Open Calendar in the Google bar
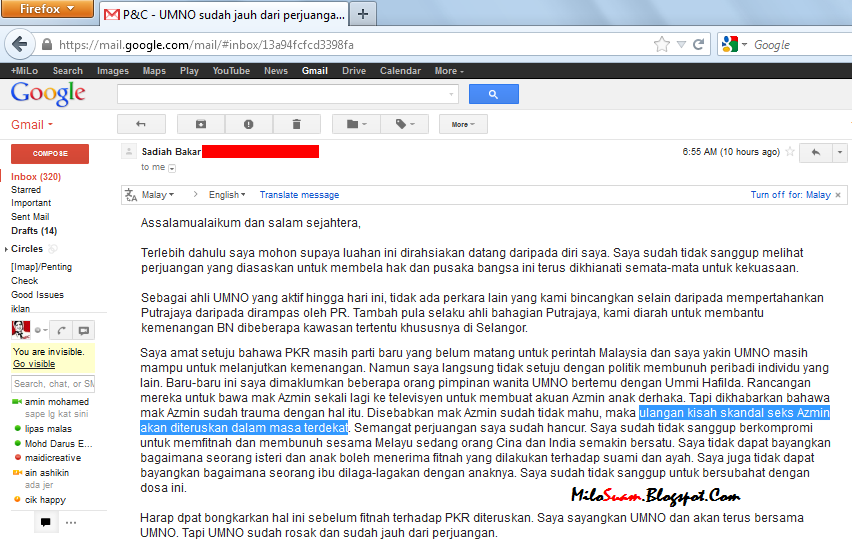 pyautogui.click(x=400, y=71)
